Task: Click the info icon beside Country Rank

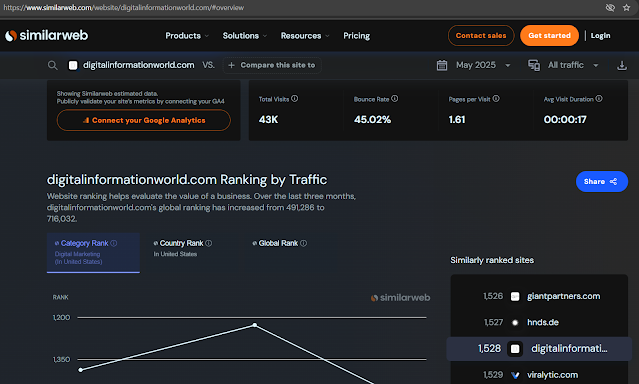Action: tap(209, 243)
